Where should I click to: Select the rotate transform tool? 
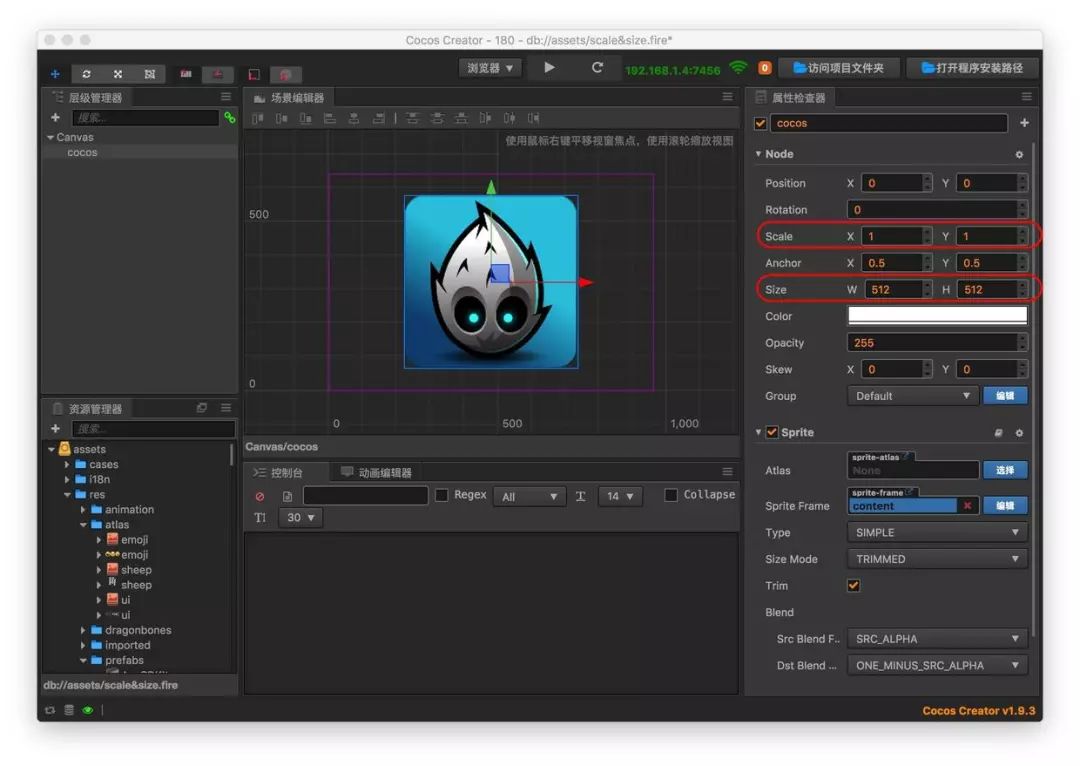[86, 74]
